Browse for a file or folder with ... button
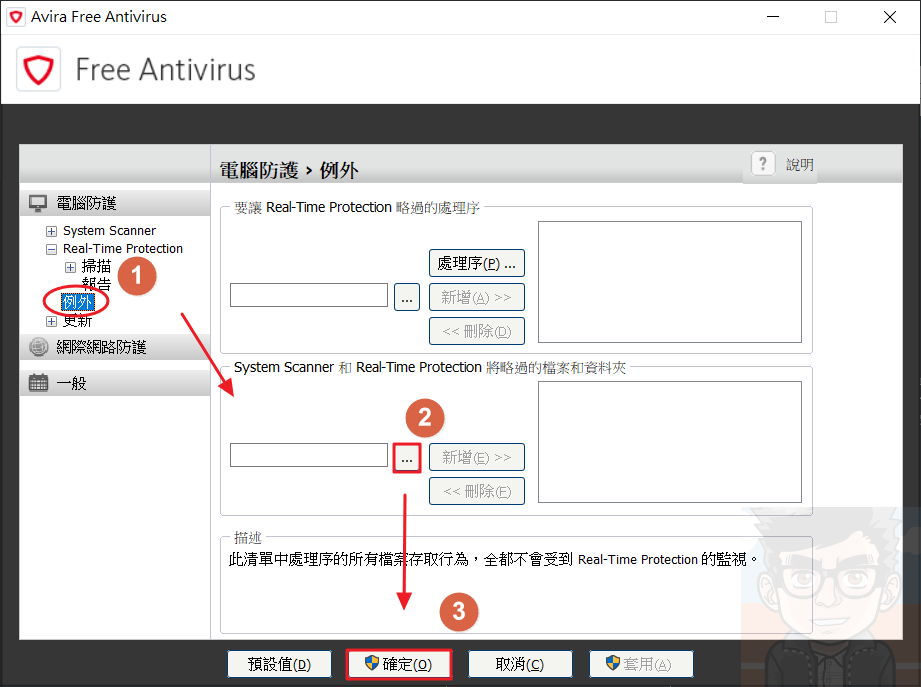This screenshot has width=921, height=687. pos(407,457)
